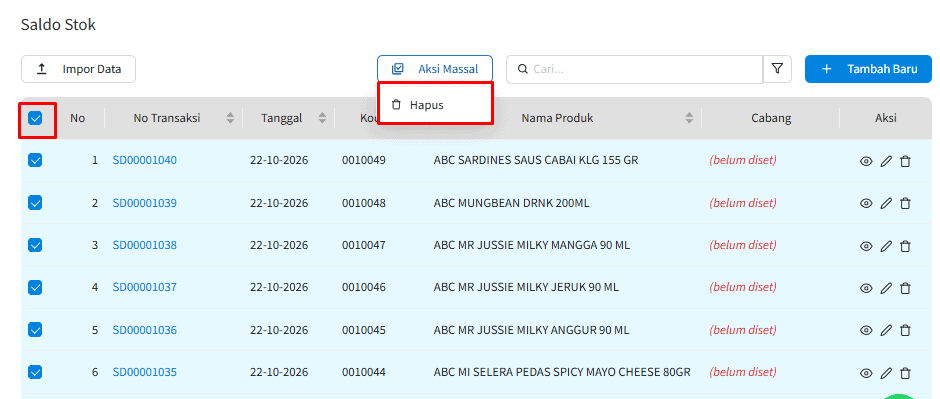Click product code 0010046
The width and height of the screenshot is (940, 399).
(364, 288)
